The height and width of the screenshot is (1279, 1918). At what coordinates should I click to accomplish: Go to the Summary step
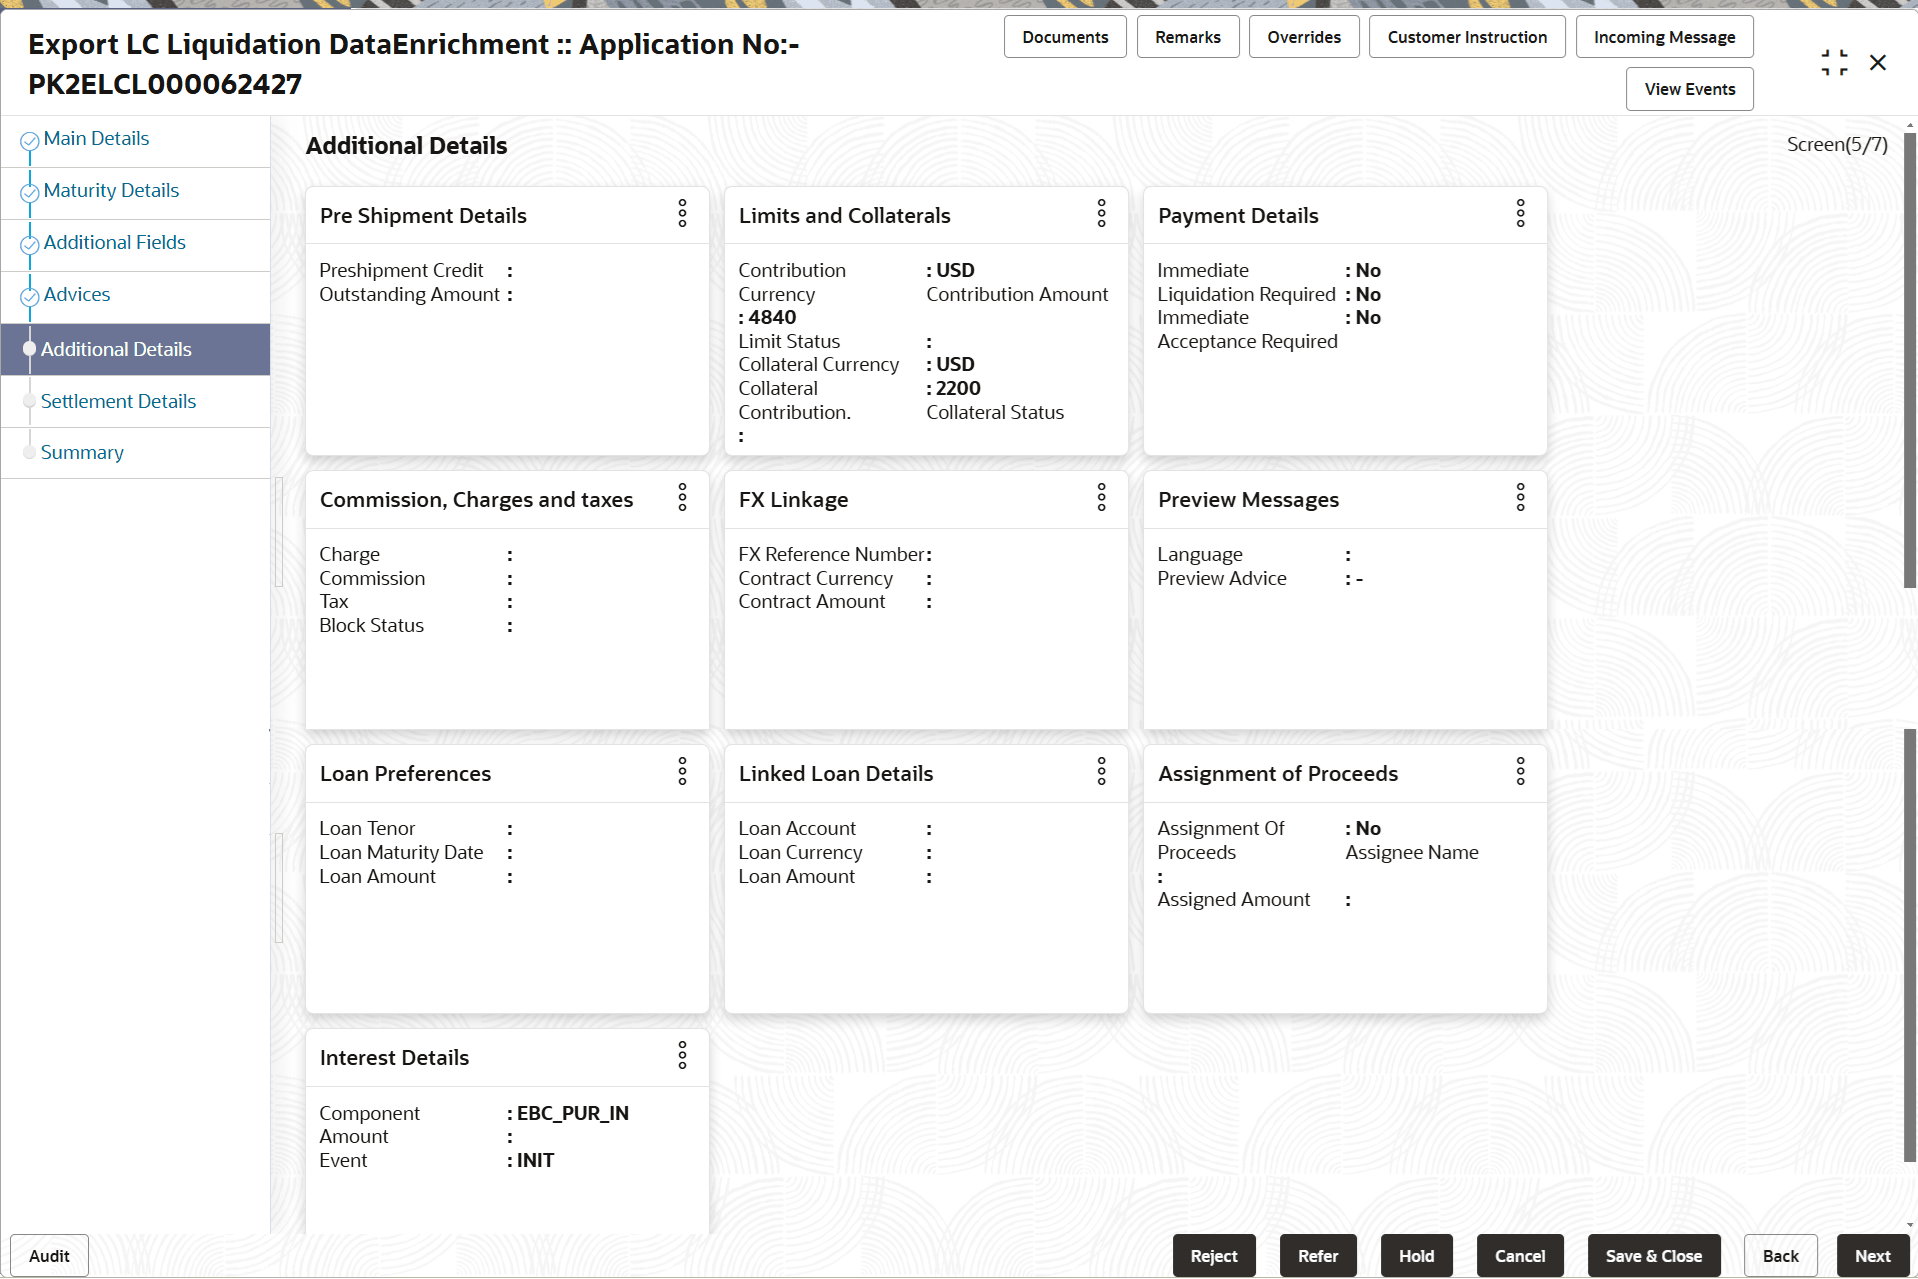coord(82,452)
